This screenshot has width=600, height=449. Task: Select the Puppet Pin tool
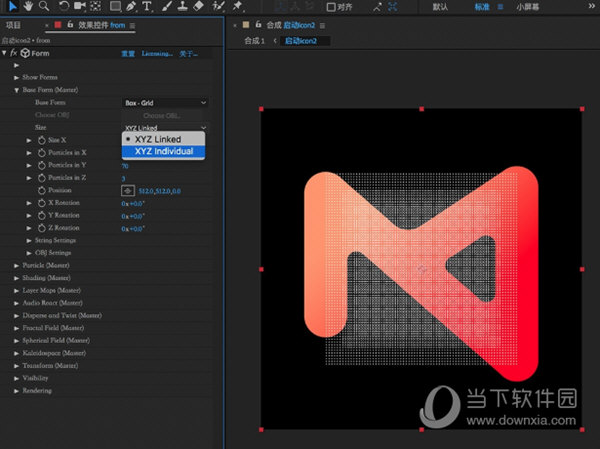point(237,6)
